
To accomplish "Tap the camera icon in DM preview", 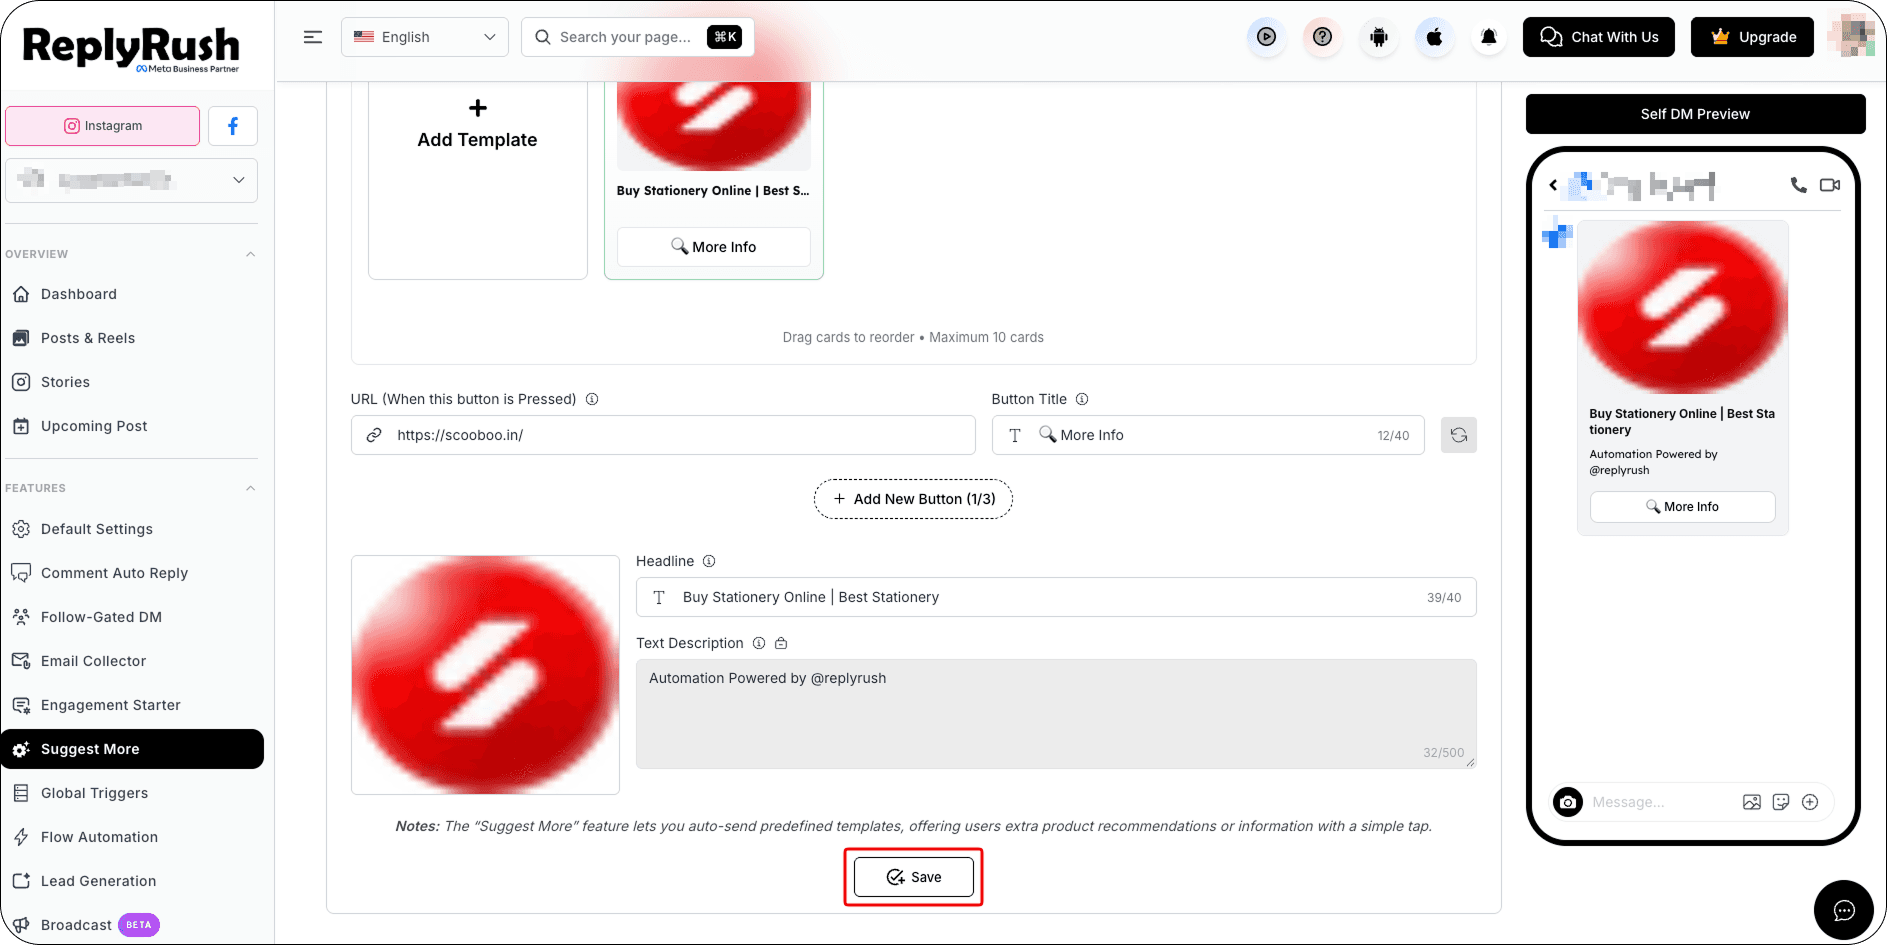I will (x=1568, y=802).
